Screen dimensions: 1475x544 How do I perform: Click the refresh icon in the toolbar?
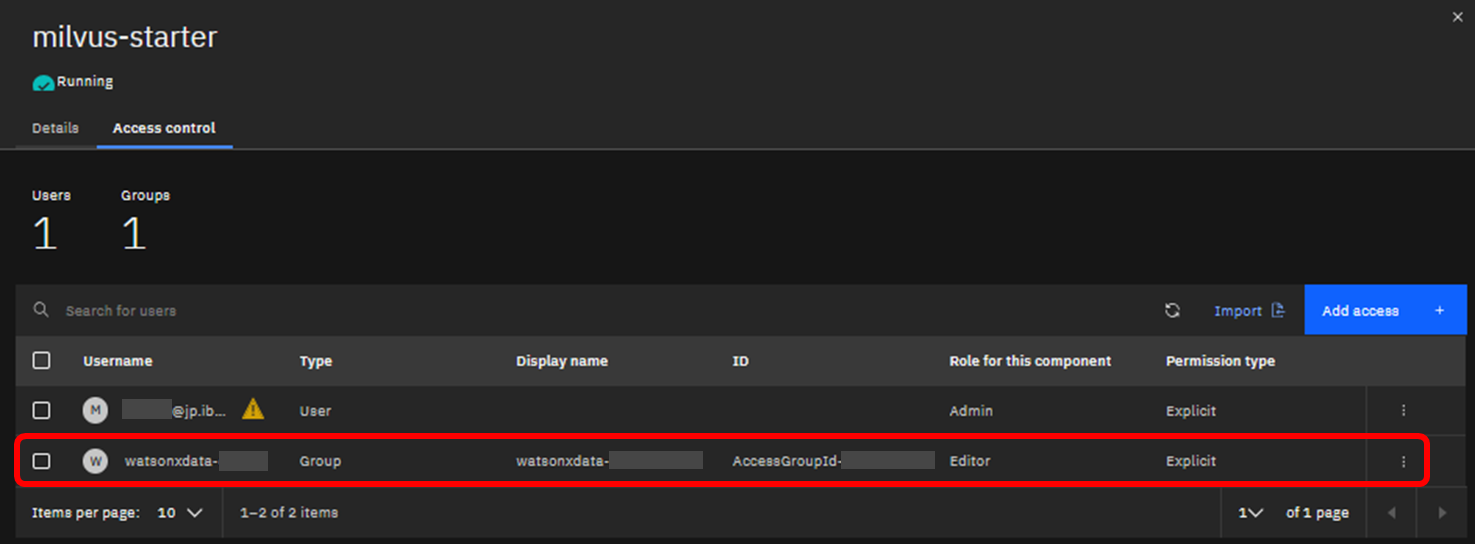[x=1172, y=311]
